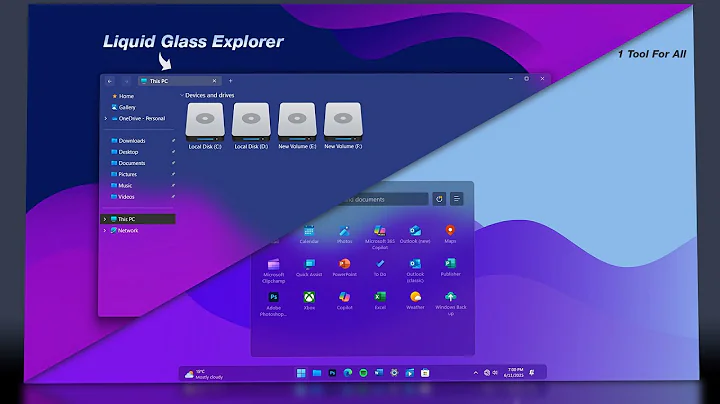Click the Windows Start button on taskbar

[301, 373]
